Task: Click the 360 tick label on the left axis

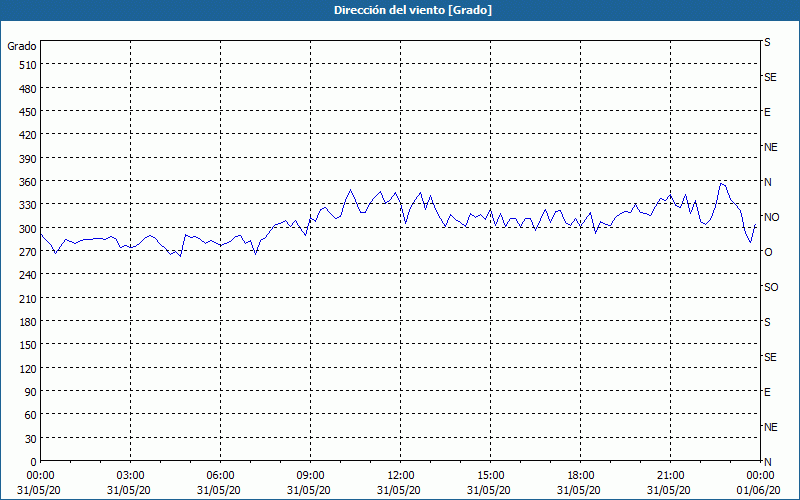Action: click(24, 182)
